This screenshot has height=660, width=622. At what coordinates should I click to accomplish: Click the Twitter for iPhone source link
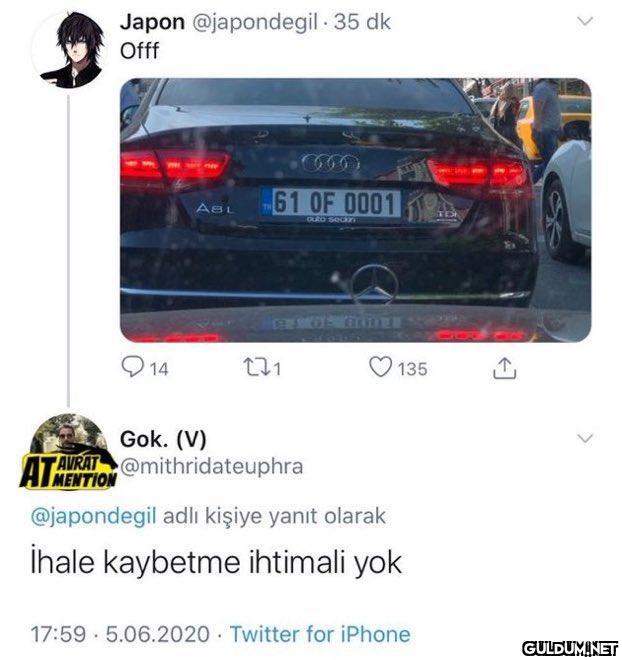[x=320, y=634]
